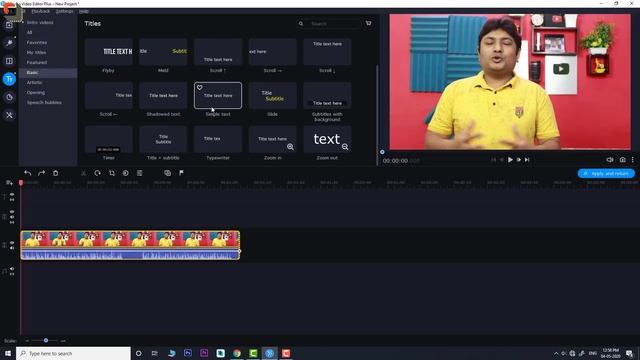The image size is (640, 360).
Task: Open the Filters magic wand tab
Action: point(9,43)
